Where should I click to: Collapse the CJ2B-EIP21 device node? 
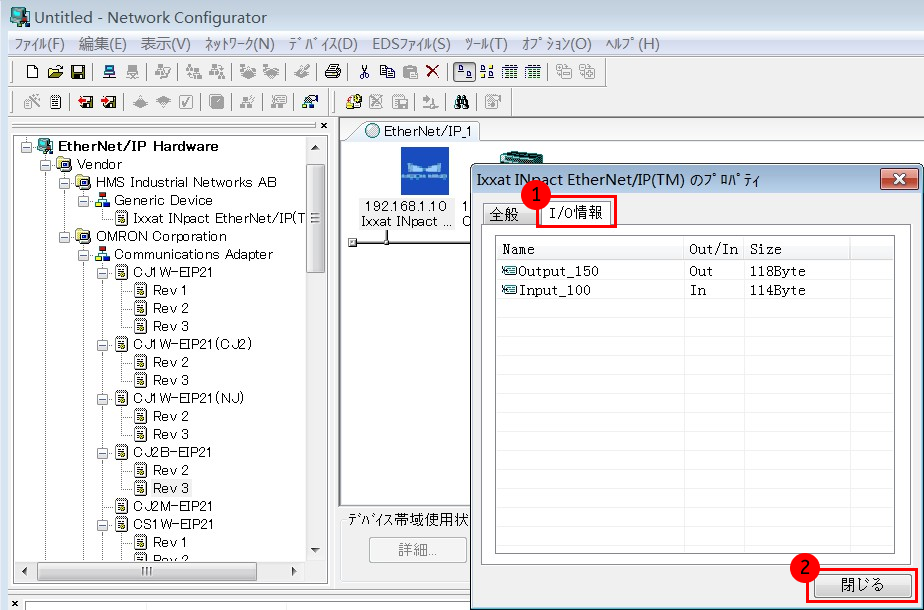[102, 453]
